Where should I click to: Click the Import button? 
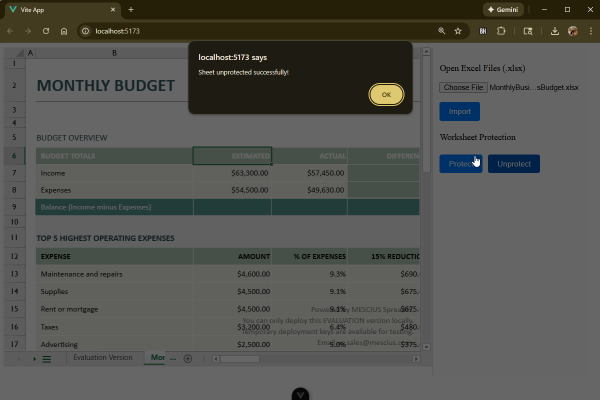point(459,112)
